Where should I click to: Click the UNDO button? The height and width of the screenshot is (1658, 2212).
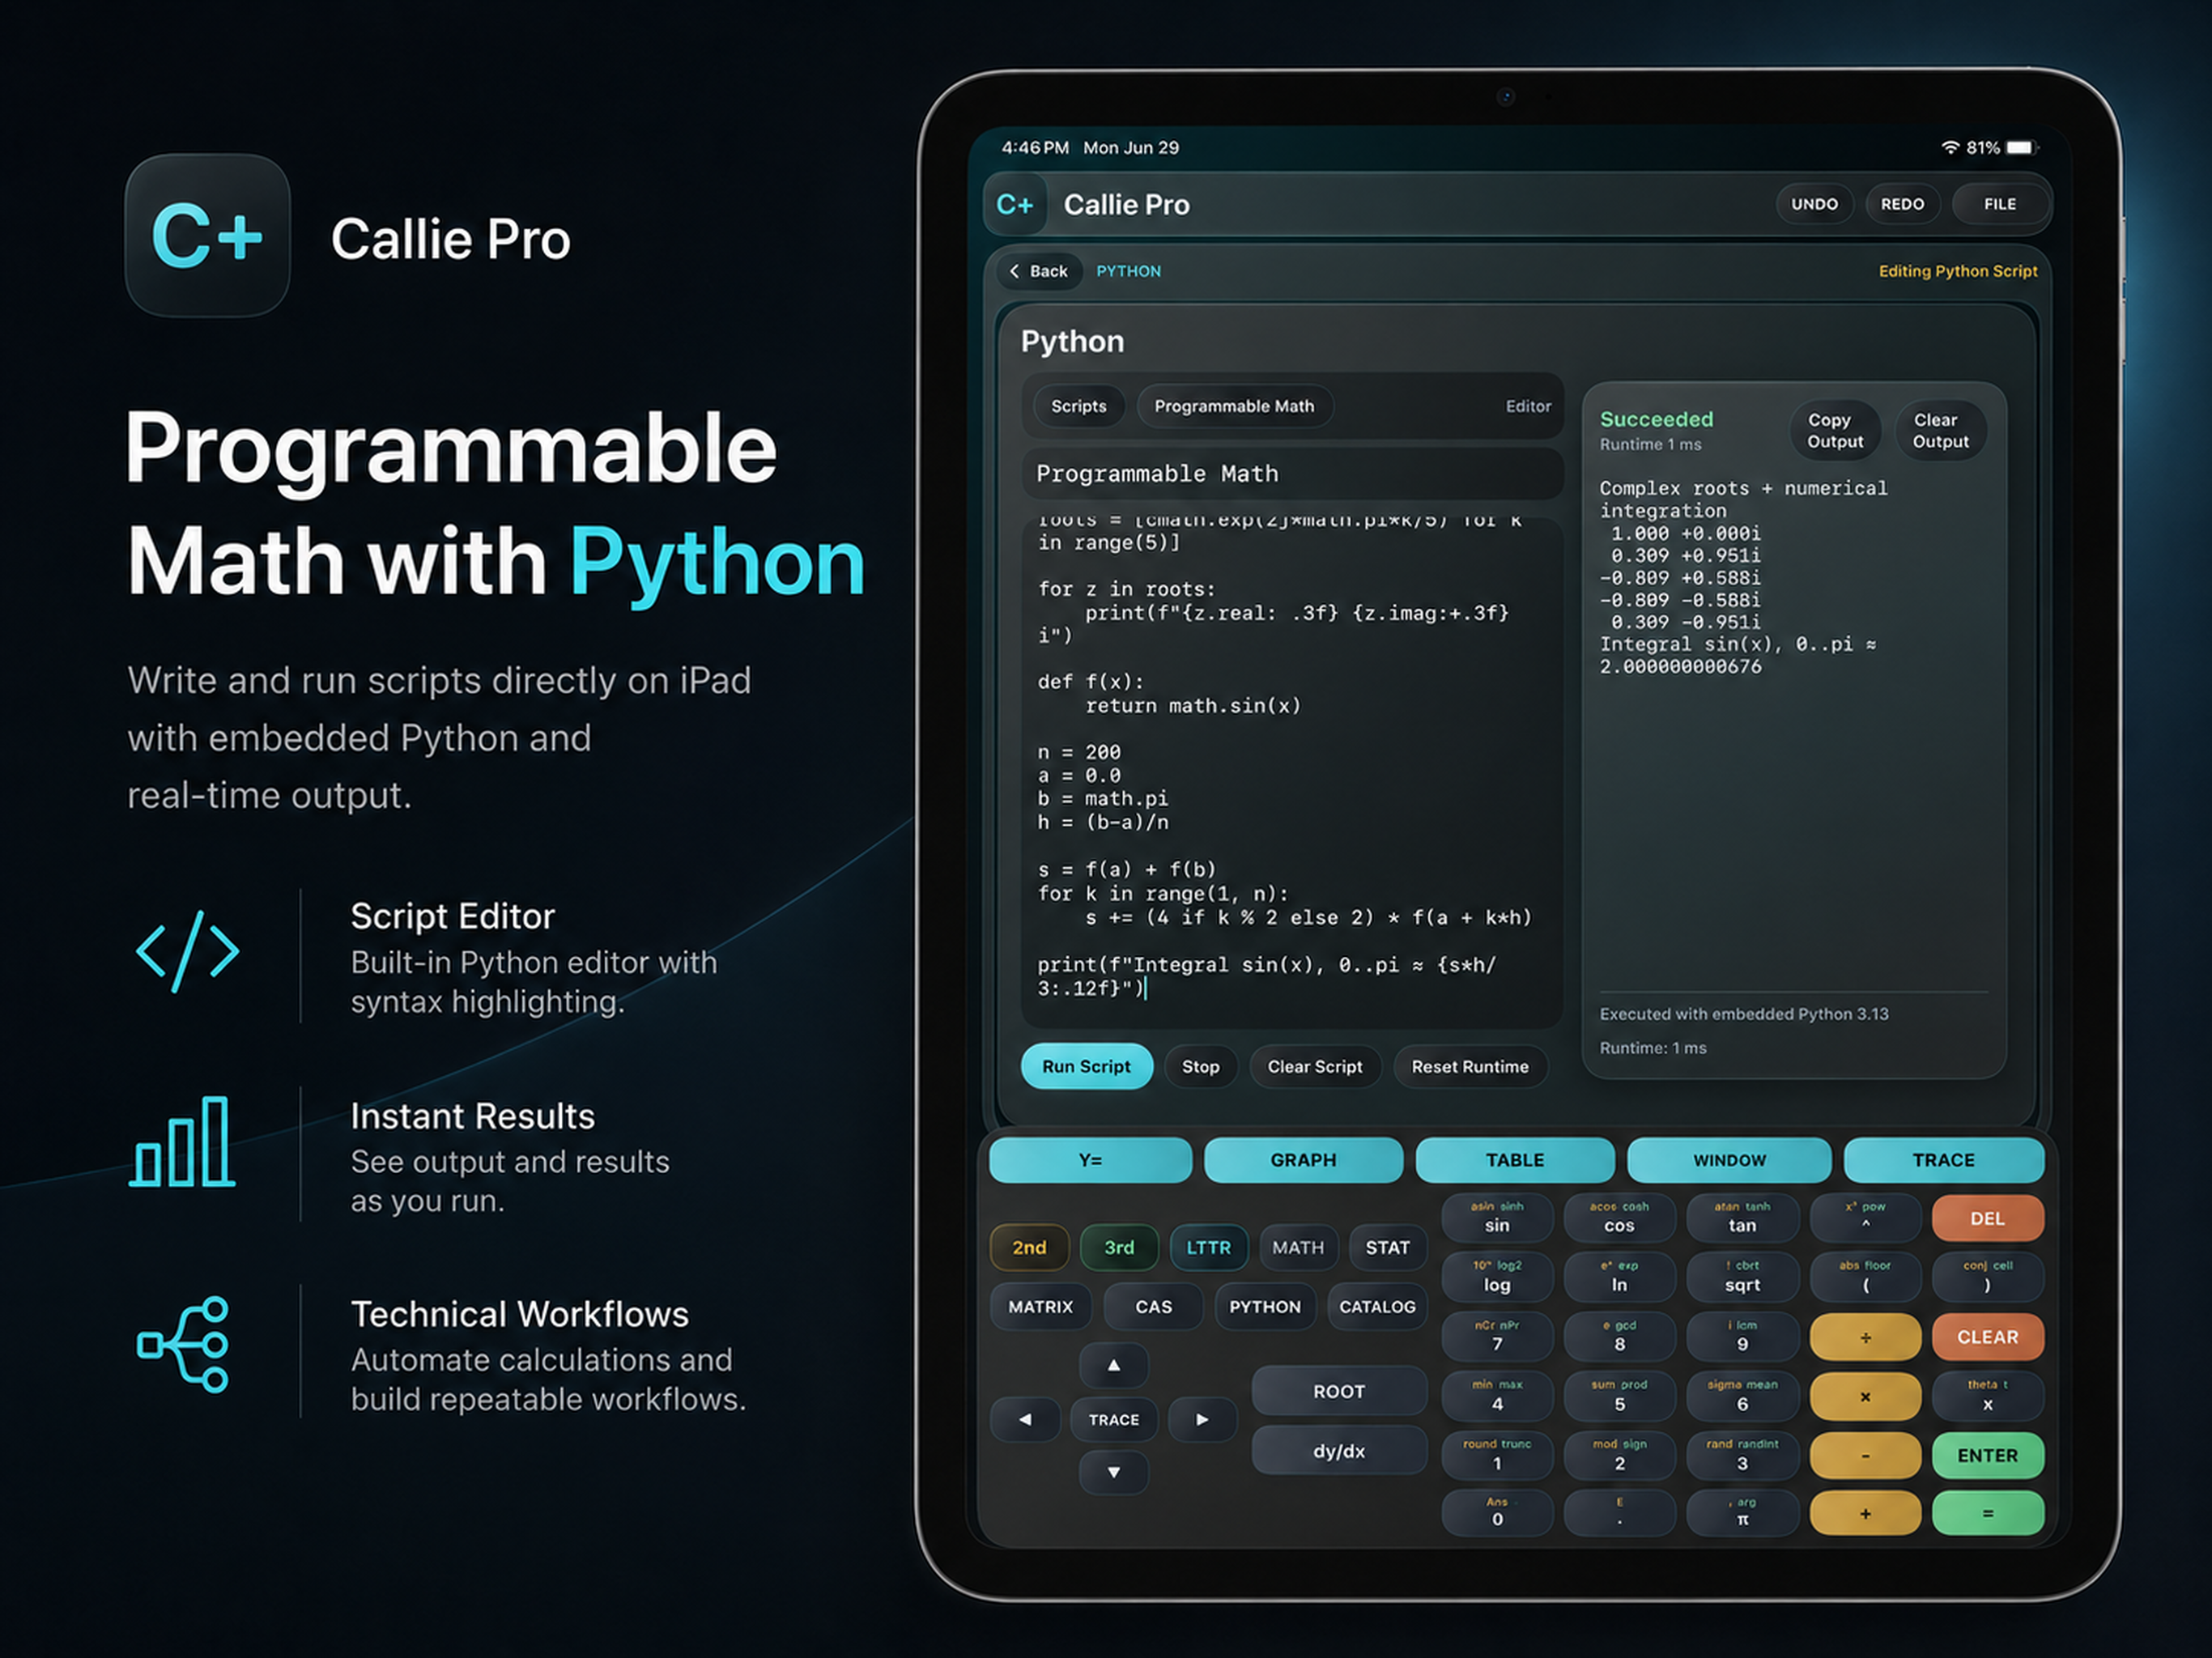pos(1814,204)
